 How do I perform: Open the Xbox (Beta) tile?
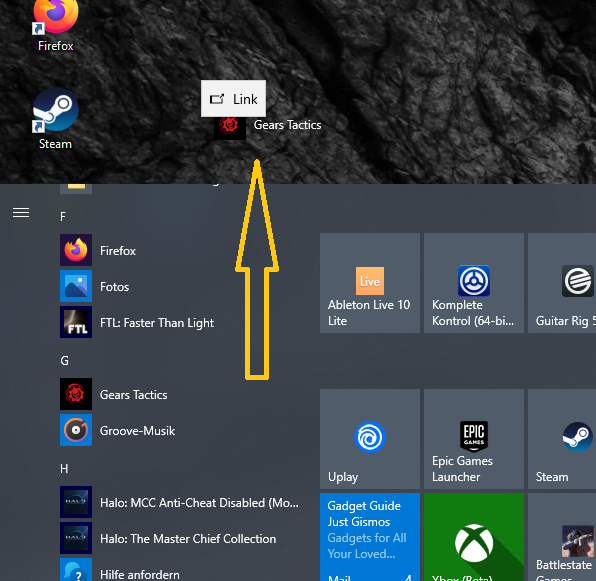(474, 537)
